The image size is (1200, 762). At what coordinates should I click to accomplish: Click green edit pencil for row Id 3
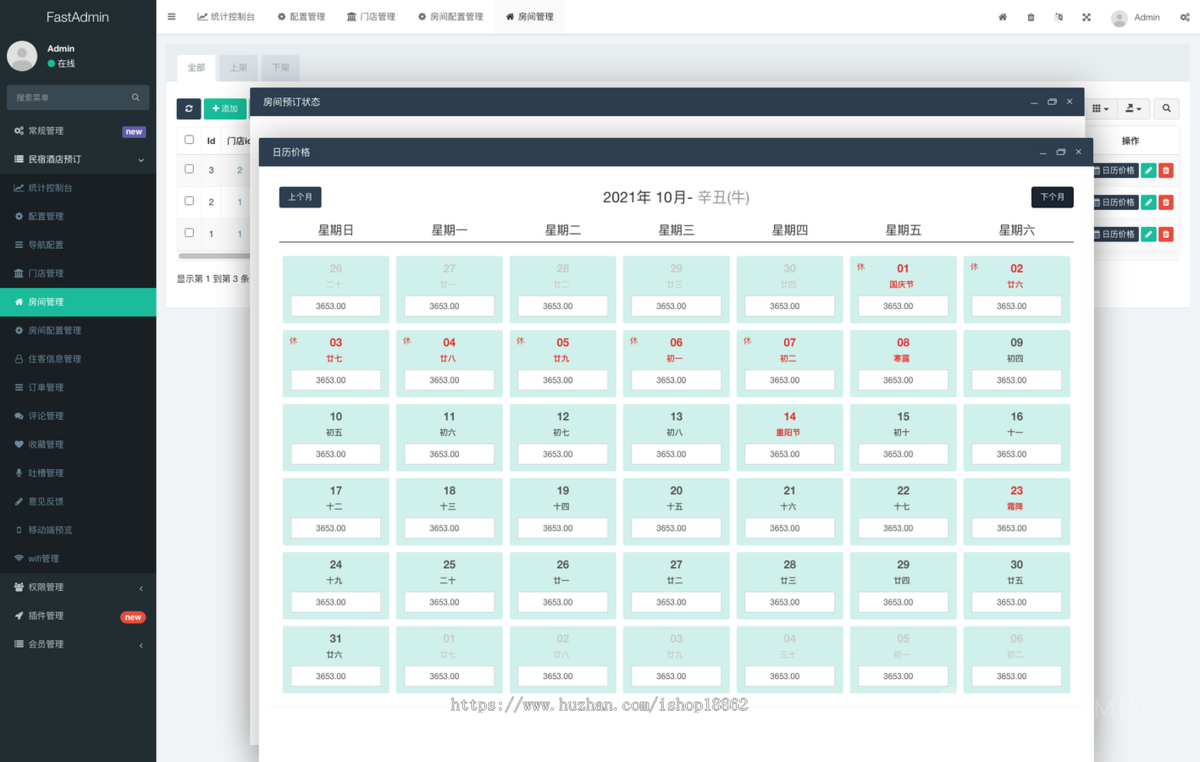(x=1149, y=171)
